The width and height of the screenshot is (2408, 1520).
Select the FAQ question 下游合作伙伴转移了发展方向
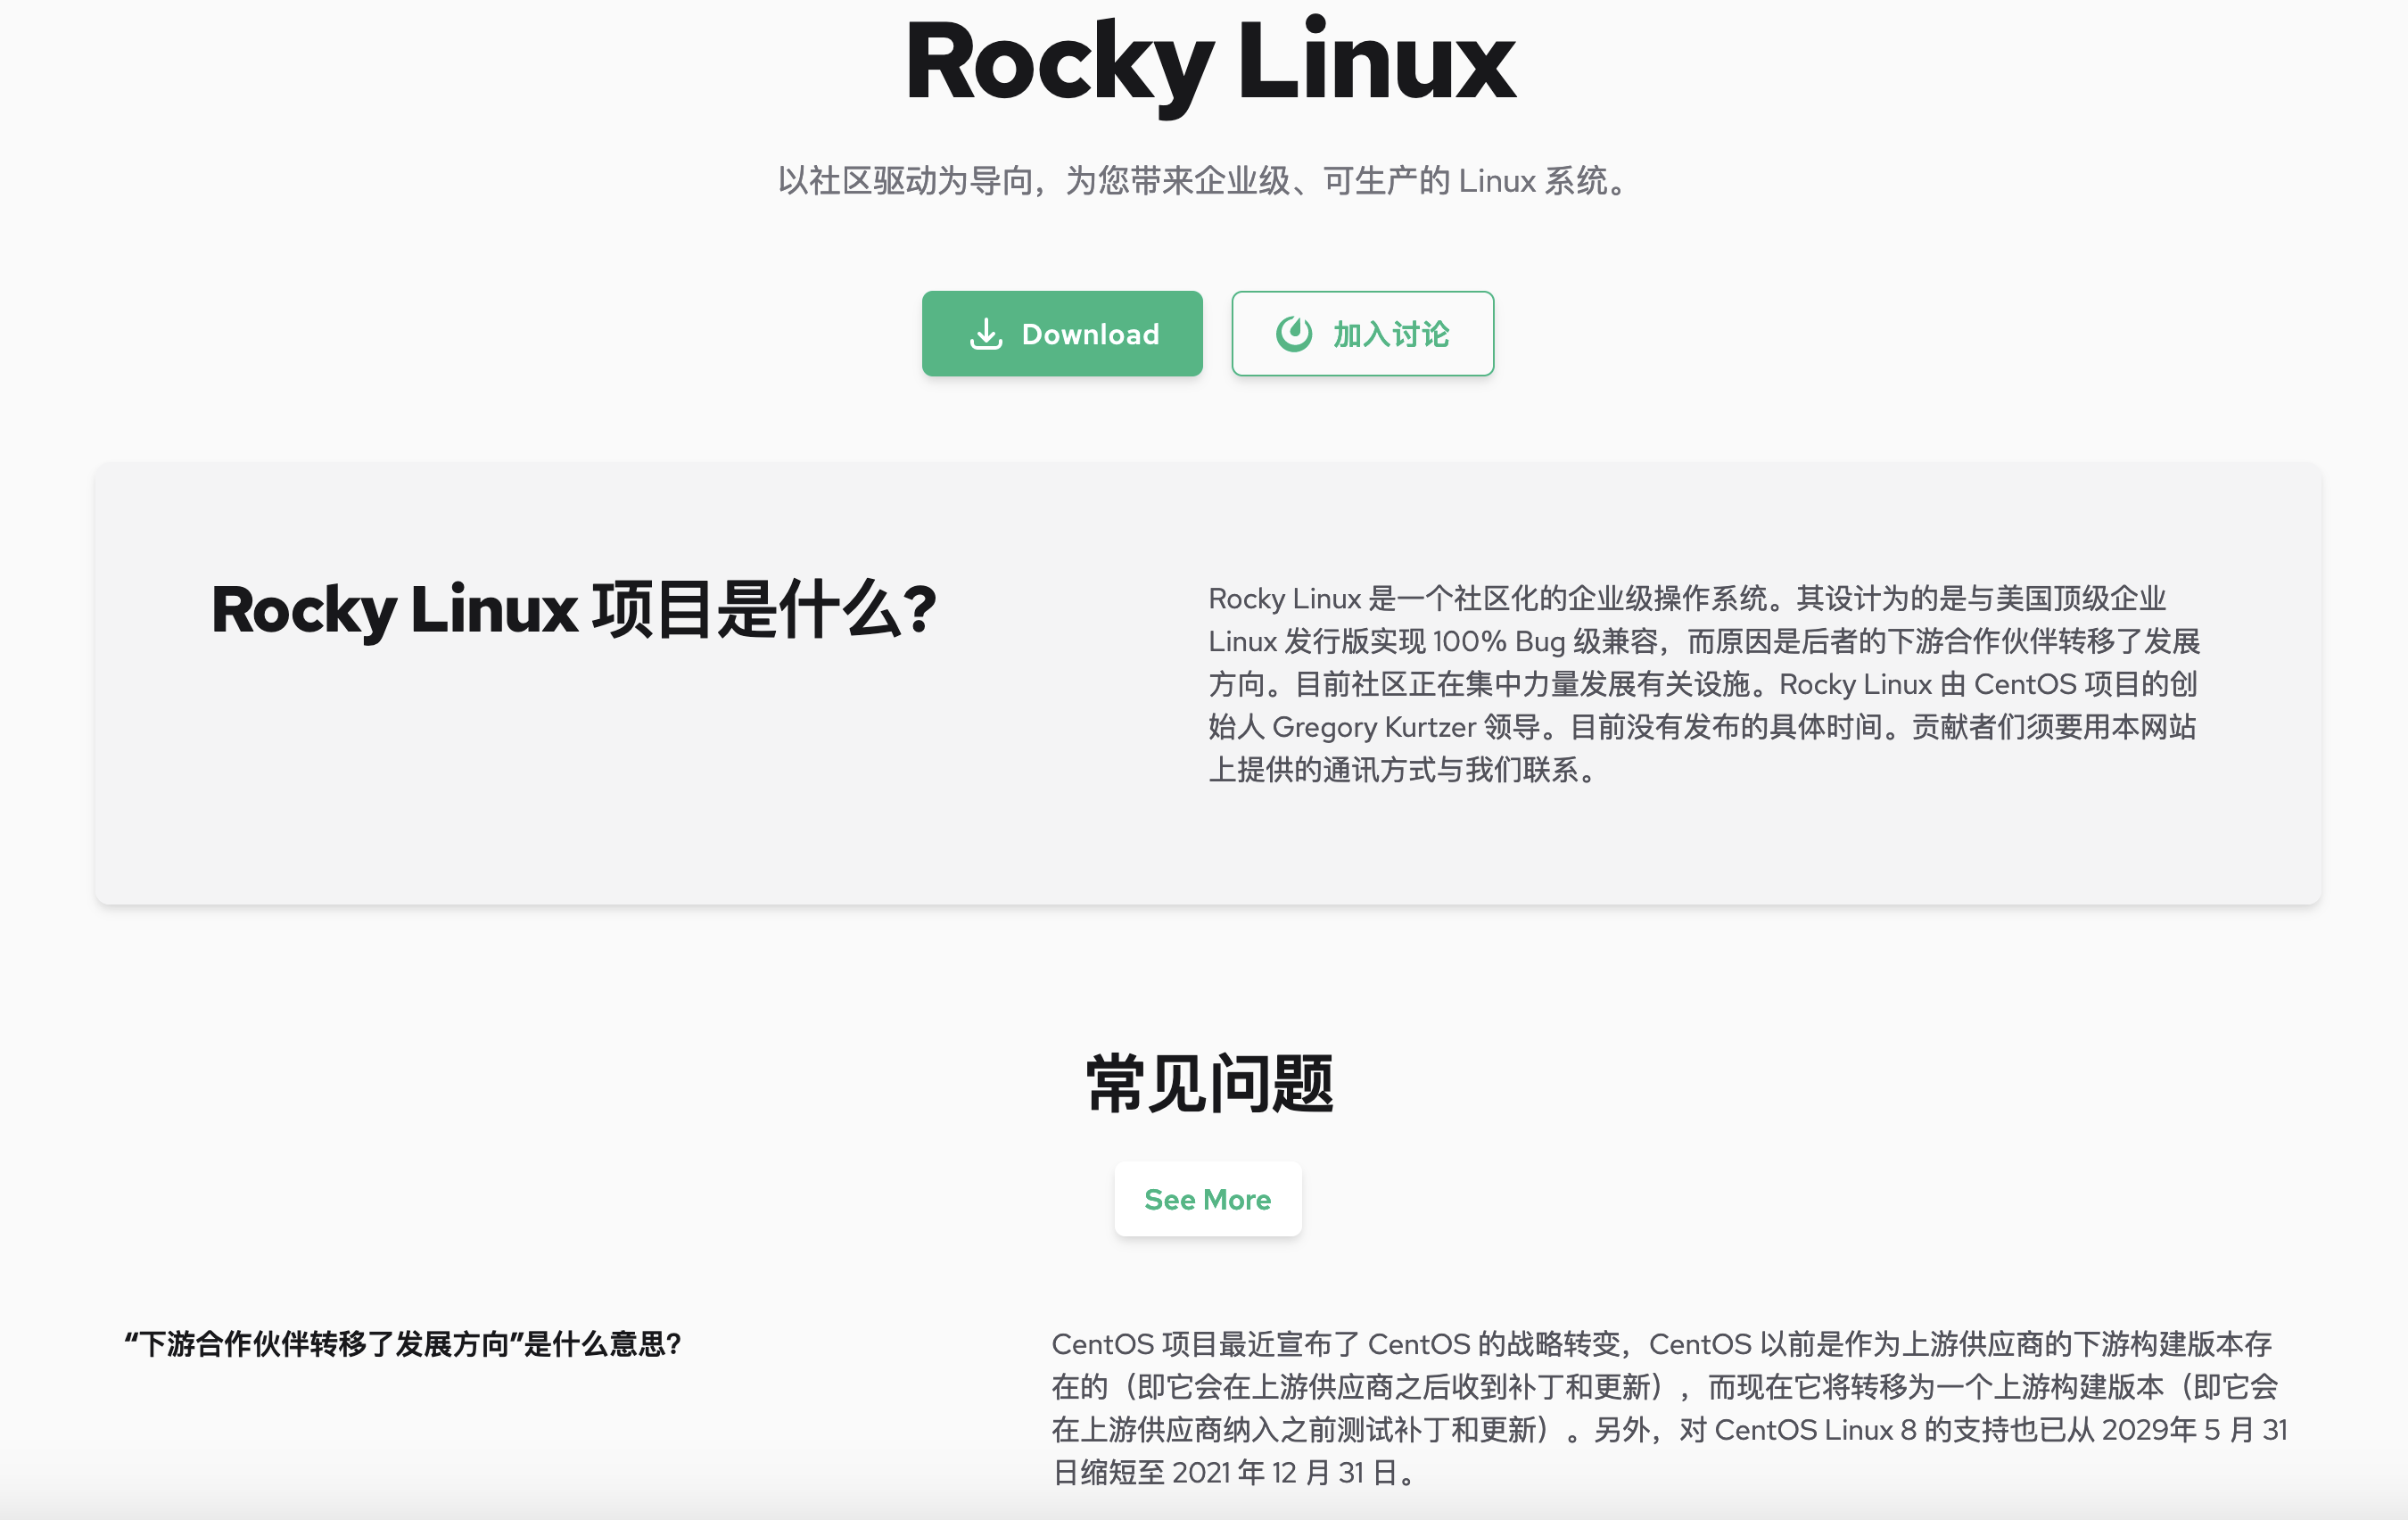[x=403, y=1344]
